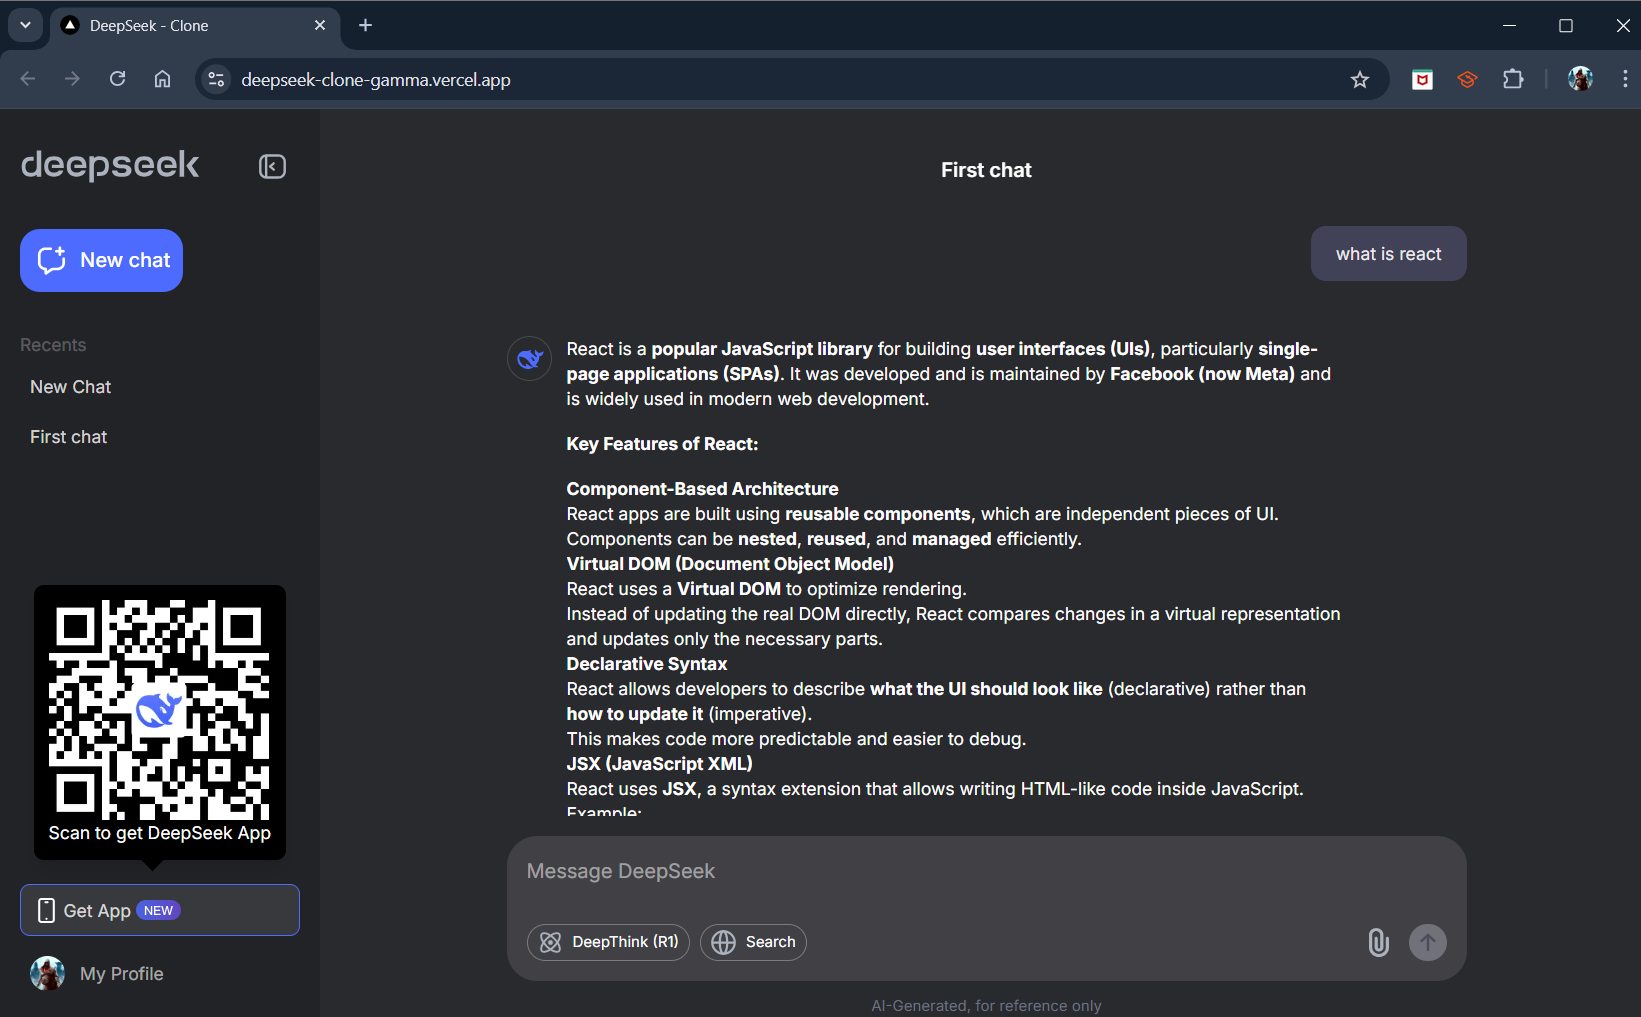This screenshot has width=1641, height=1017.
Task: Open the Chrome profile avatar menu
Action: coord(1580,80)
